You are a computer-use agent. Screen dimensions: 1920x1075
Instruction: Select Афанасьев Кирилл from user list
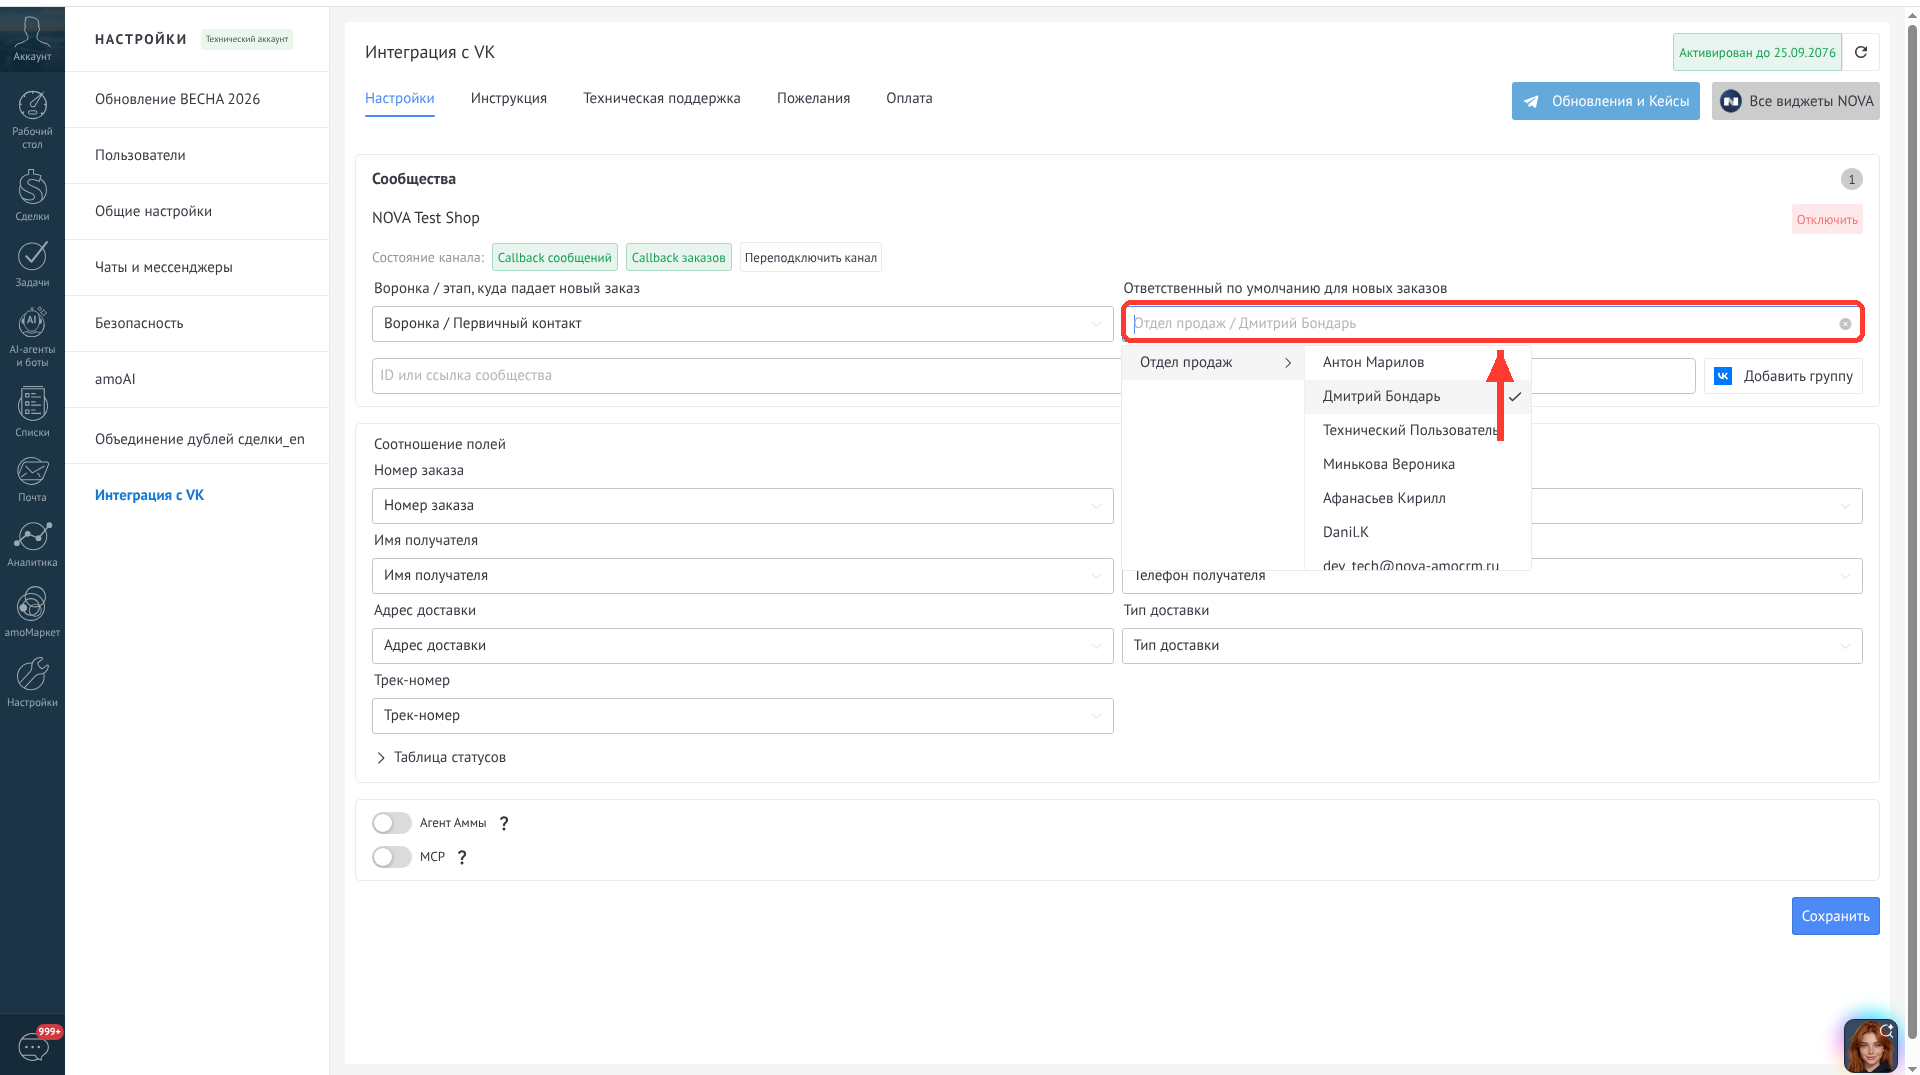point(1417,499)
